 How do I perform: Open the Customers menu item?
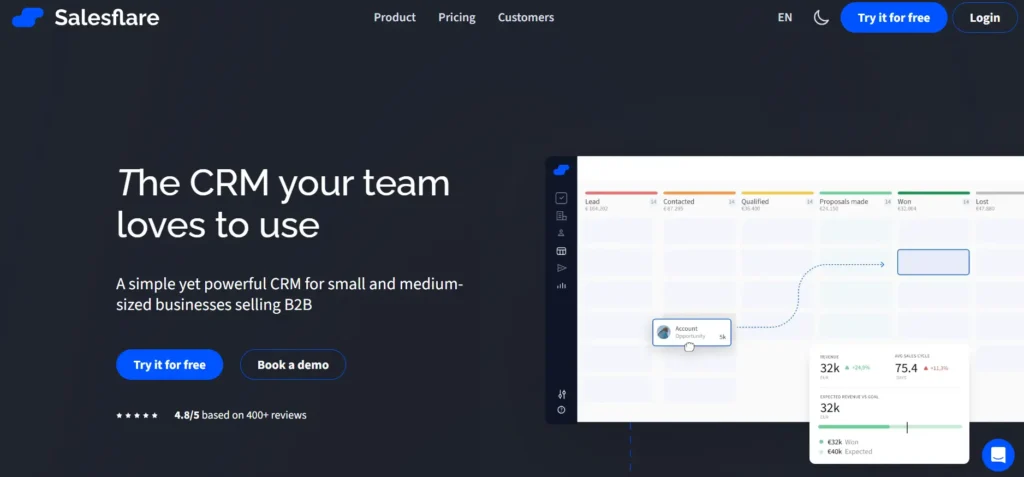(x=526, y=18)
